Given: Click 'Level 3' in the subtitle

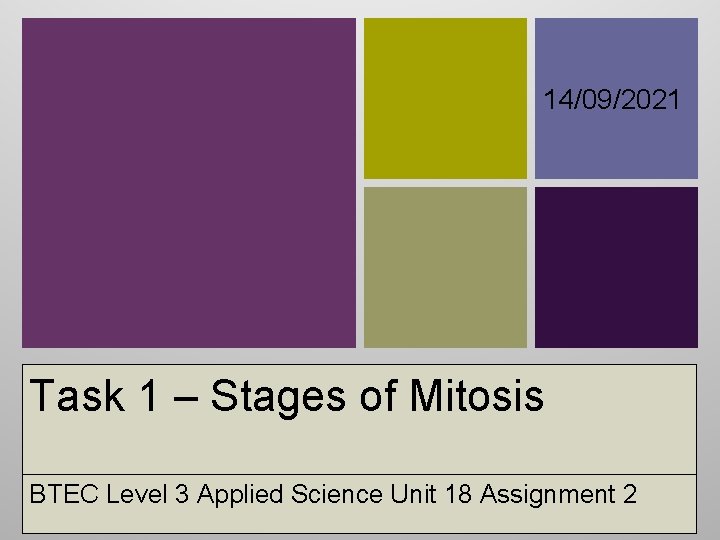Looking at the screenshot, I should pyautogui.click(x=147, y=494).
